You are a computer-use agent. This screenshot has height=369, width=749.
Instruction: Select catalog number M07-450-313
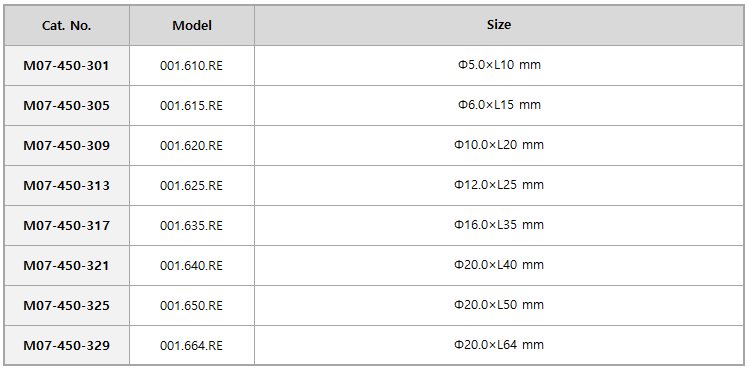coord(67,185)
